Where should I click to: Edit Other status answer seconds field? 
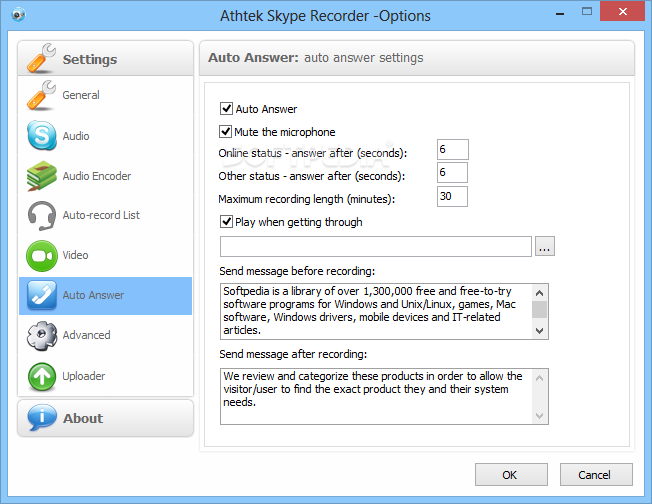pos(452,173)
